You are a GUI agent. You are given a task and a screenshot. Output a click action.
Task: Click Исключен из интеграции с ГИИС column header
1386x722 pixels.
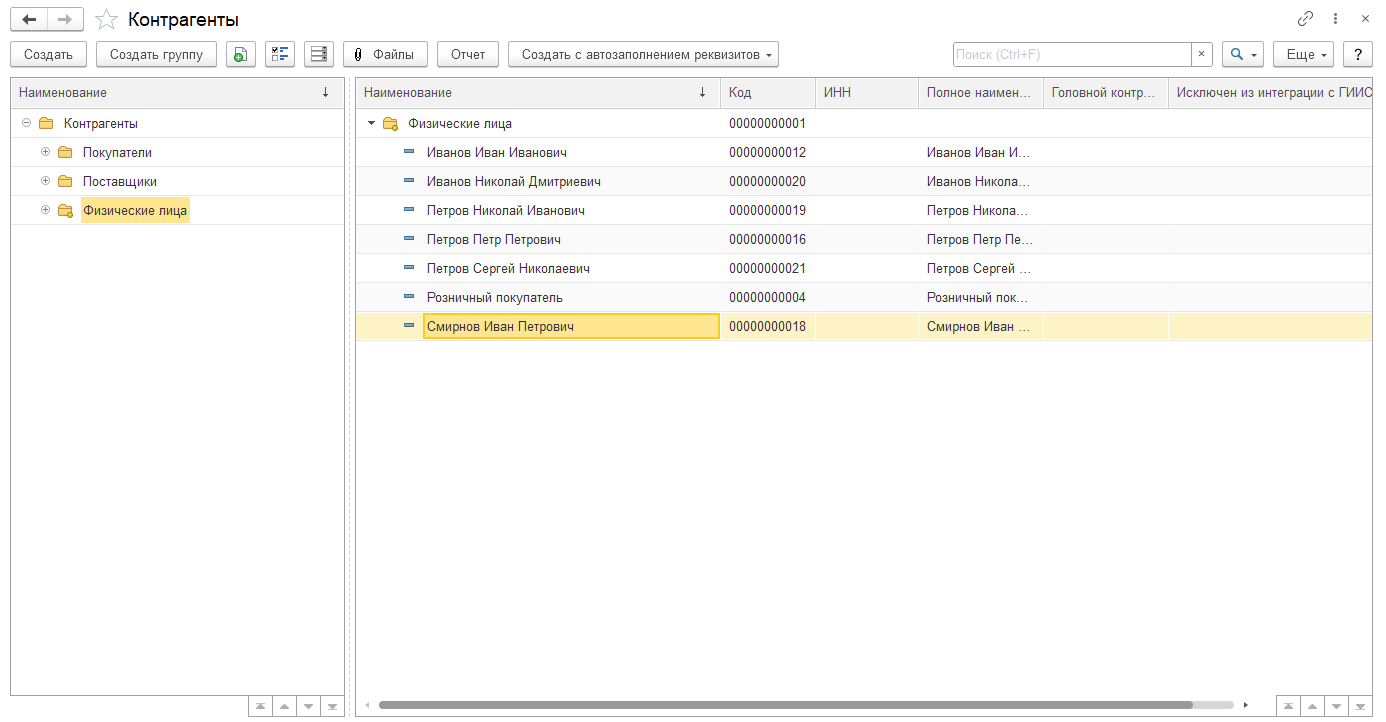pos(1270,92)
